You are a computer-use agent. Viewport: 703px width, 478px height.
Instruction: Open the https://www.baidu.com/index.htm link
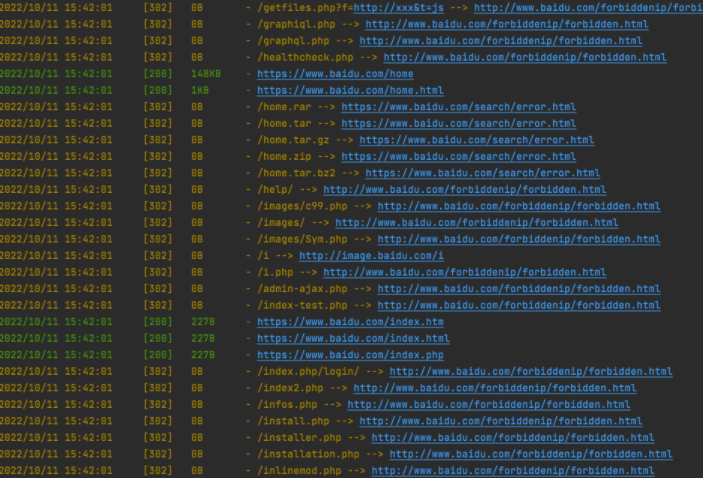click(x=350, y=322)
